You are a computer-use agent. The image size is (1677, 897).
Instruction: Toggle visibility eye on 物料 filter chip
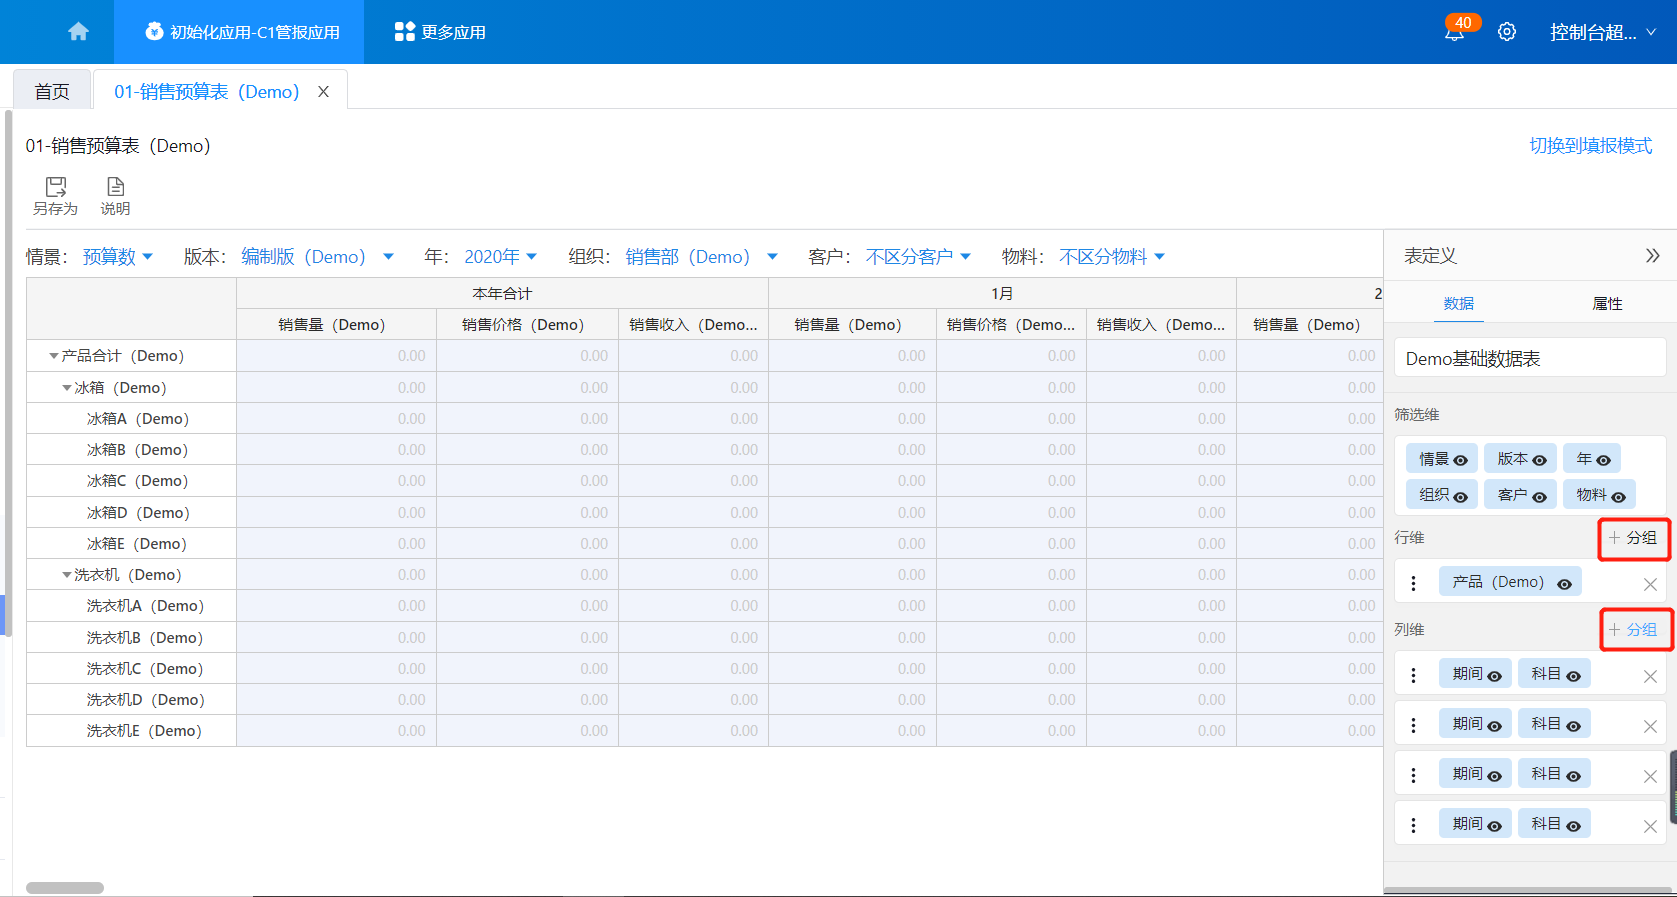(1618, 496)
